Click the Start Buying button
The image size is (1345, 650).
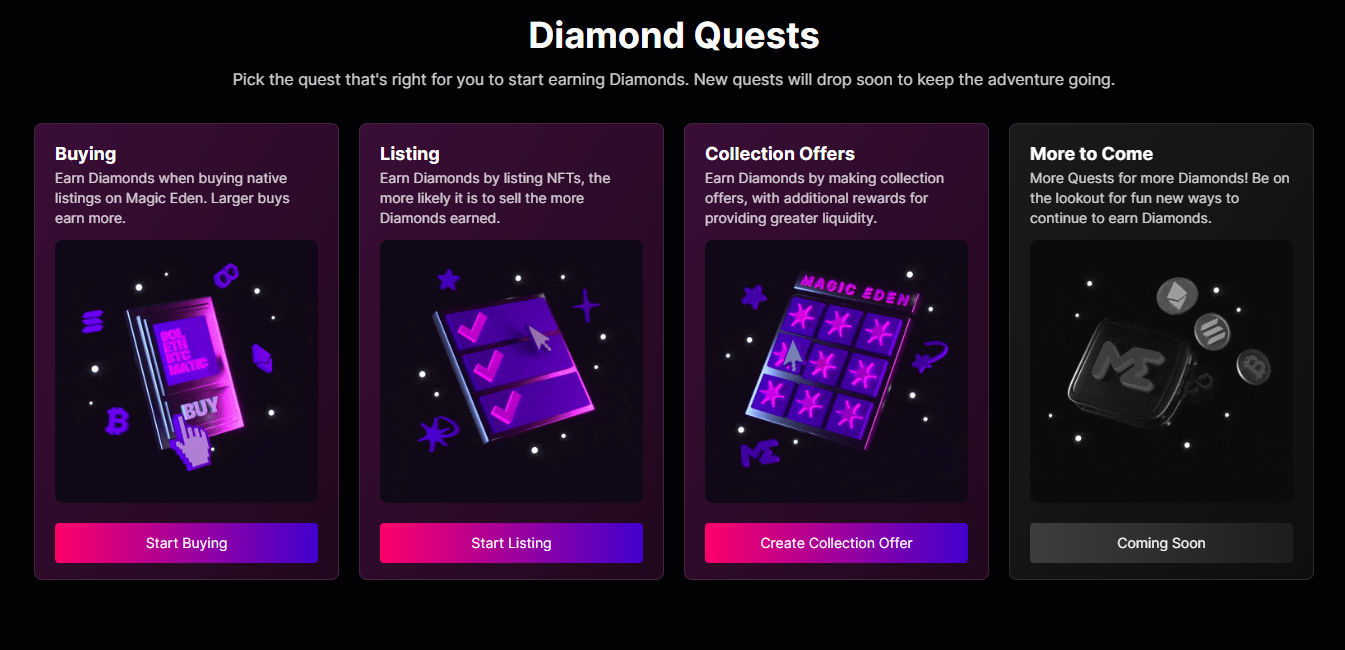(x=186, y=543)
